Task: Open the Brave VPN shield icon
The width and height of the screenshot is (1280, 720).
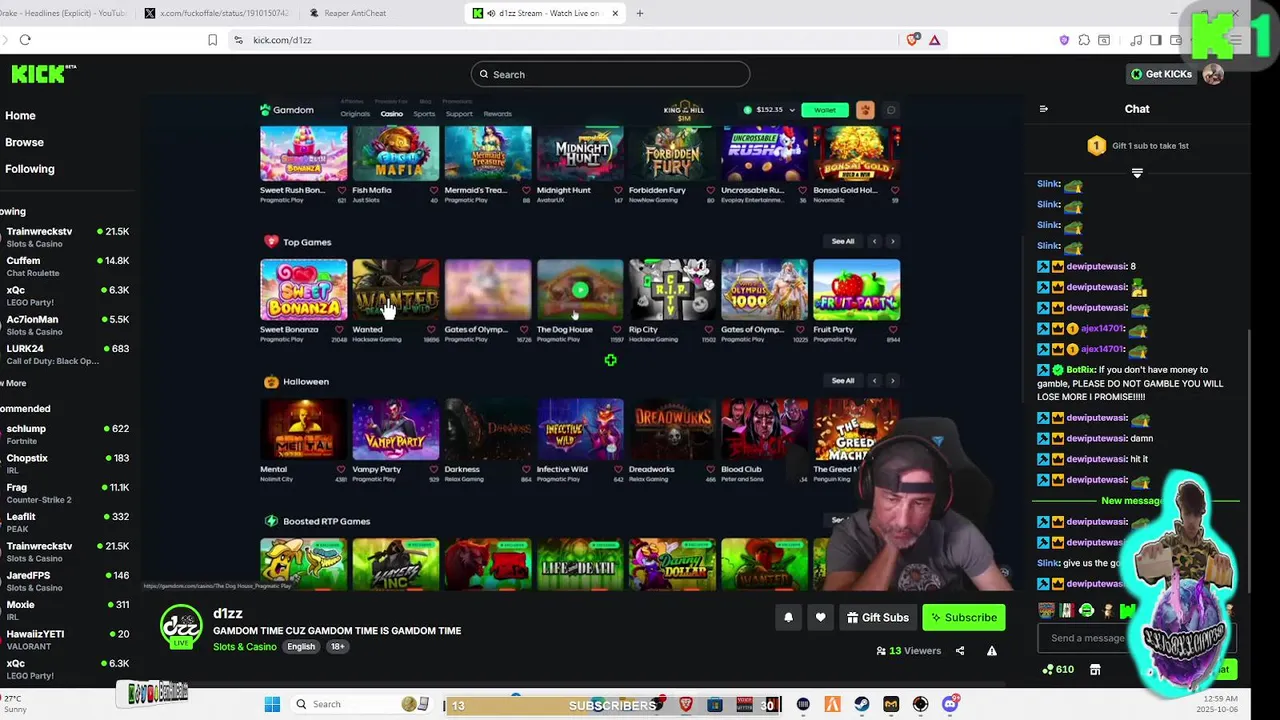Action: point(1064,40)
